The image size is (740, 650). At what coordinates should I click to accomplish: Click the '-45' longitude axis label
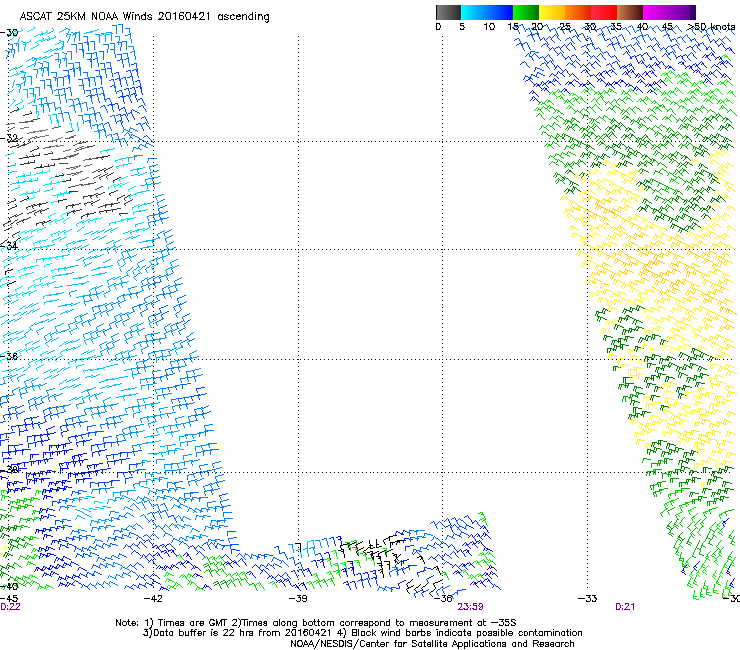pyautogui.click(x=9, y=599)
